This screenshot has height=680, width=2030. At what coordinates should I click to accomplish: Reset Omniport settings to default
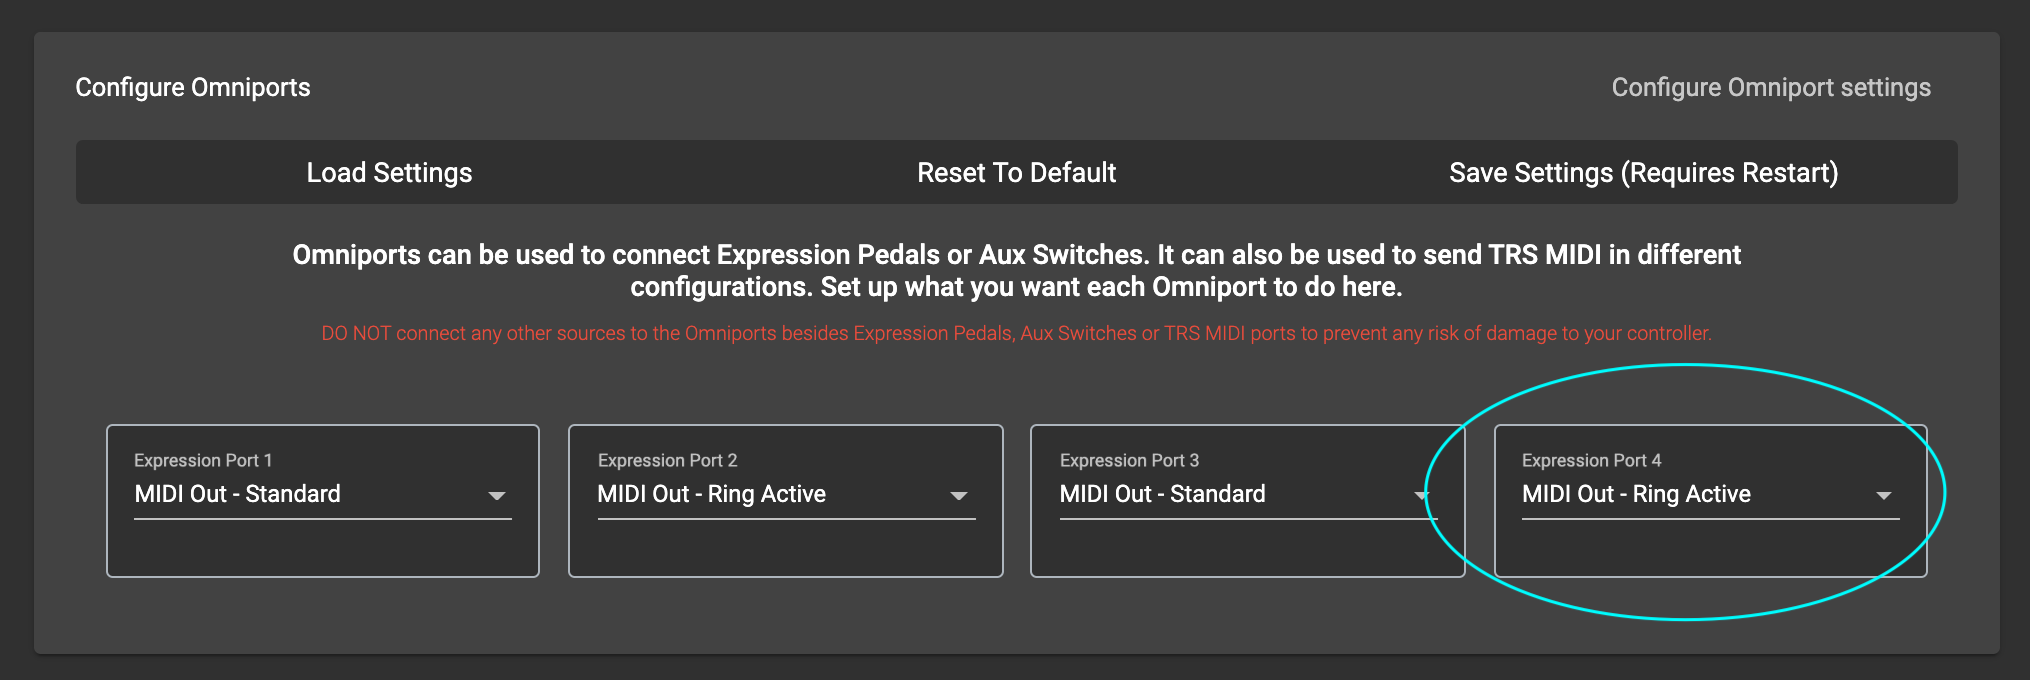[x=1016, y=173]
